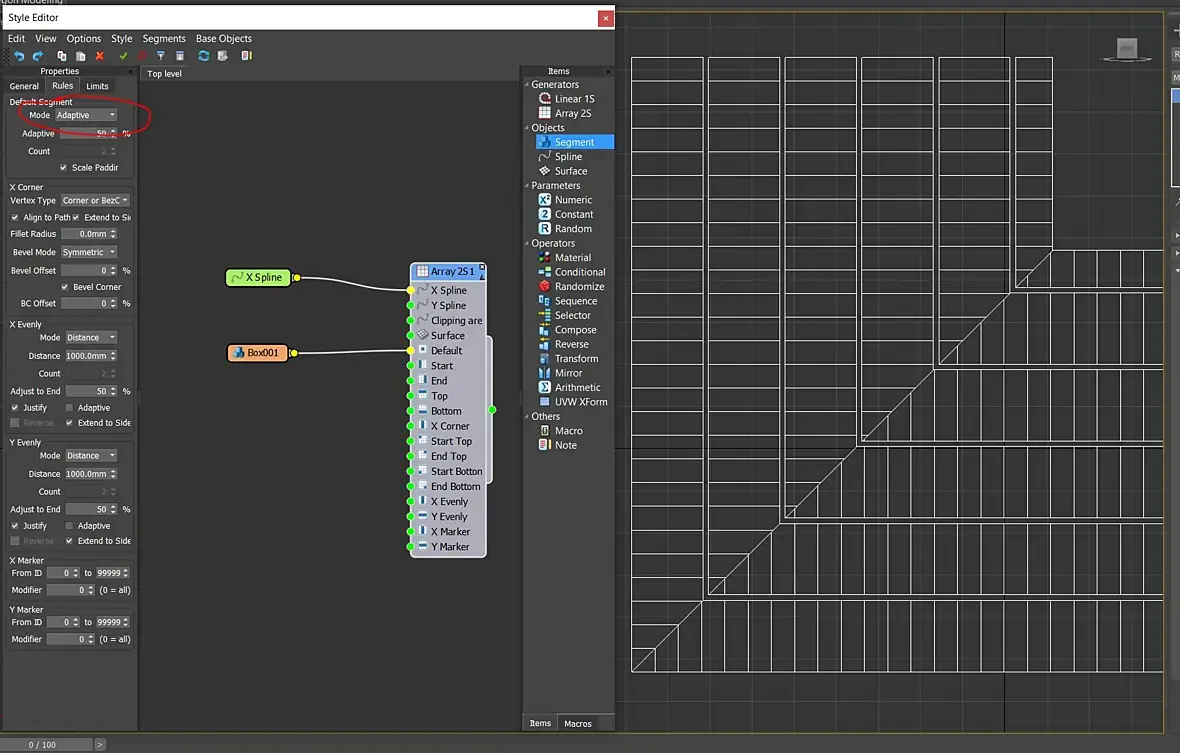Click the blue refresh arrows icon

click(203, 56)
